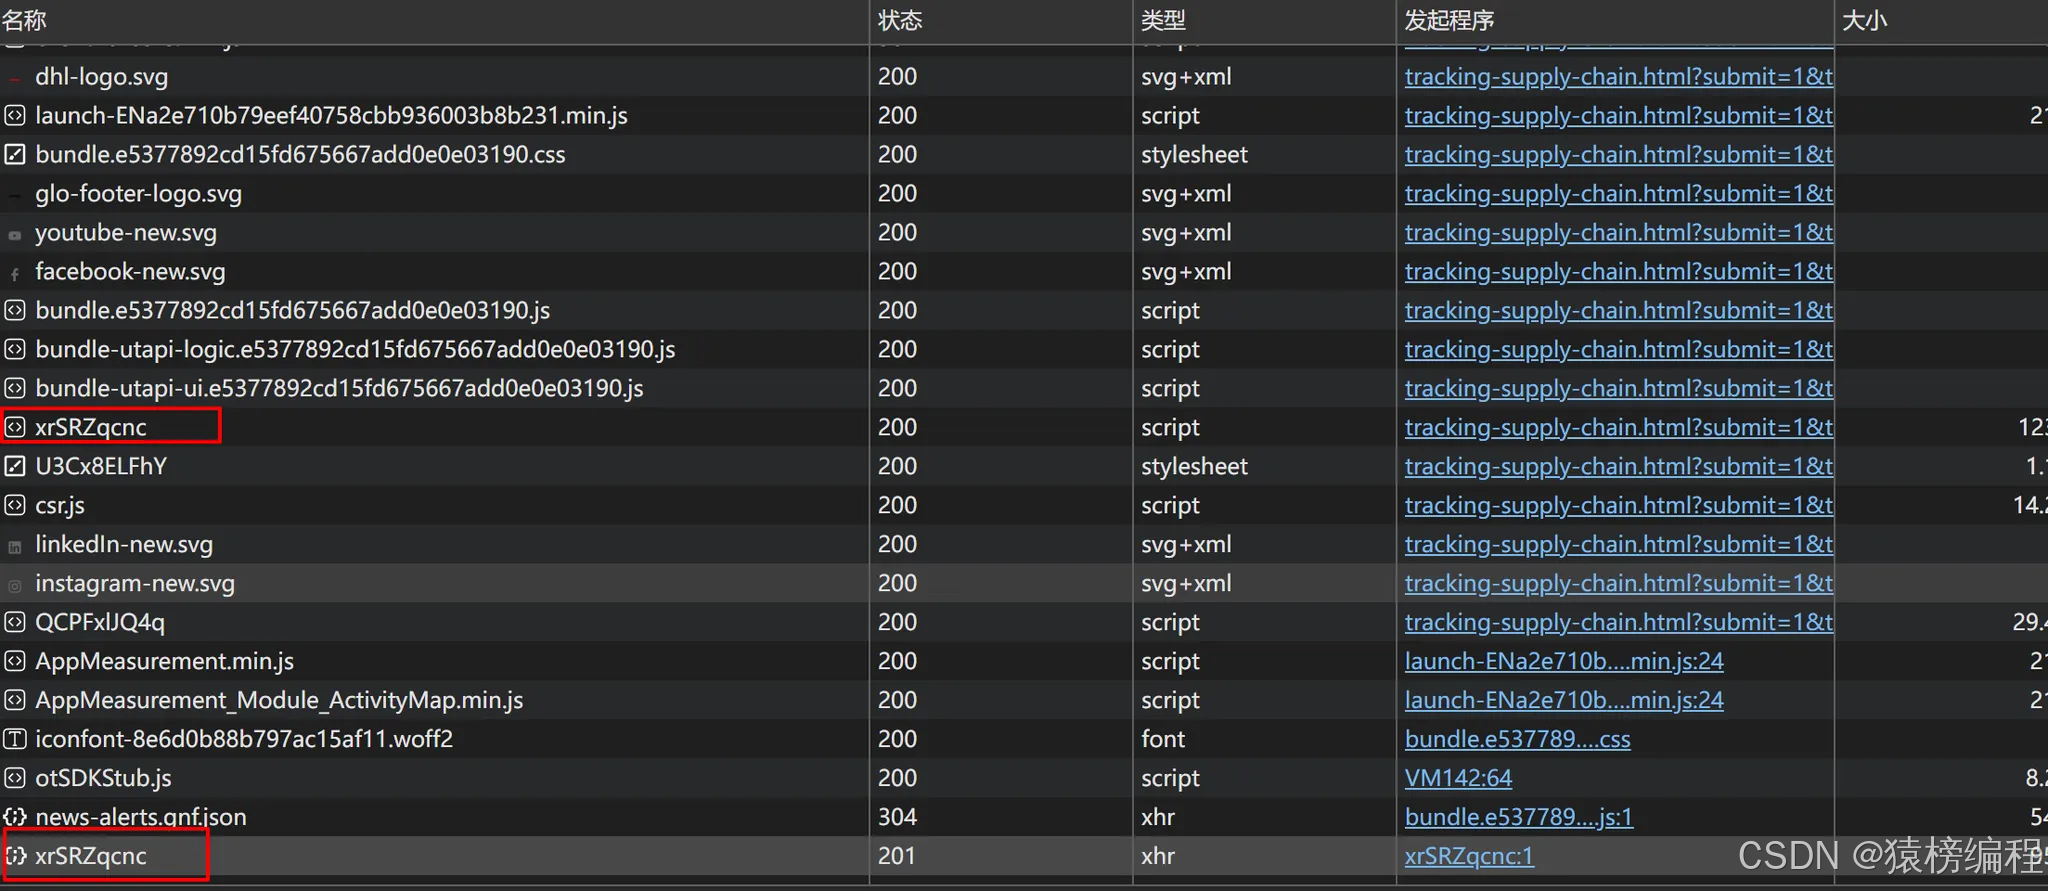Click the script icon next to csr.js
Image resolution: width=2048 pixels, height=891 pixels.
(15, 506)
